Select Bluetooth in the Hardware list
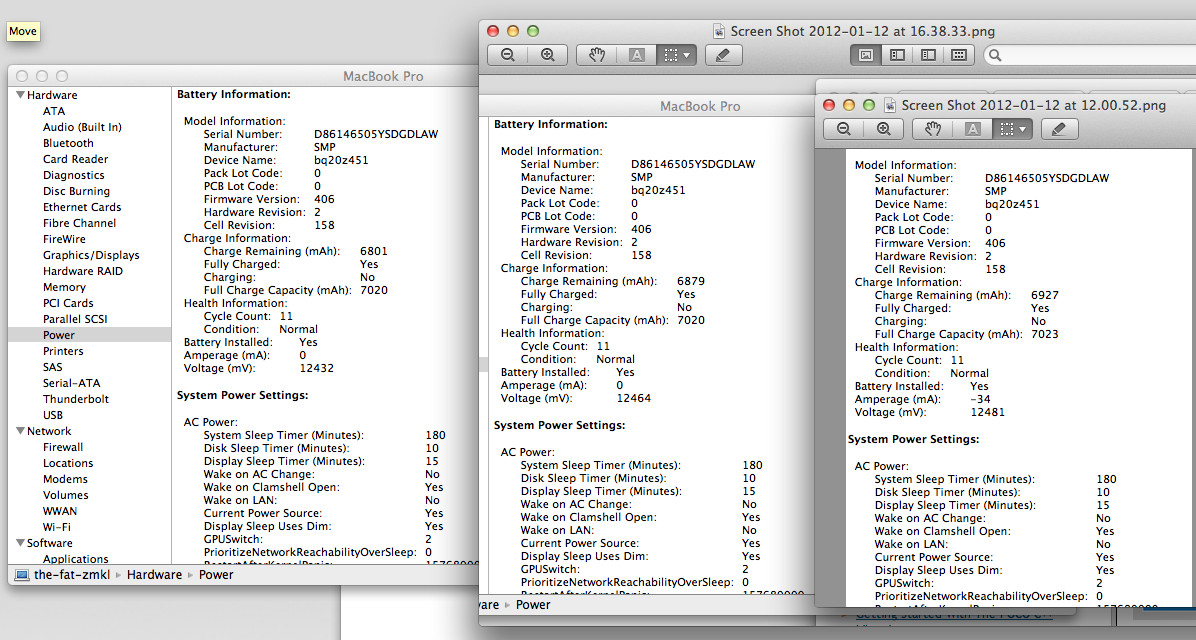The height and width of the screenshot is (640, 1196). pyautogui.click(x=68, y=143)
